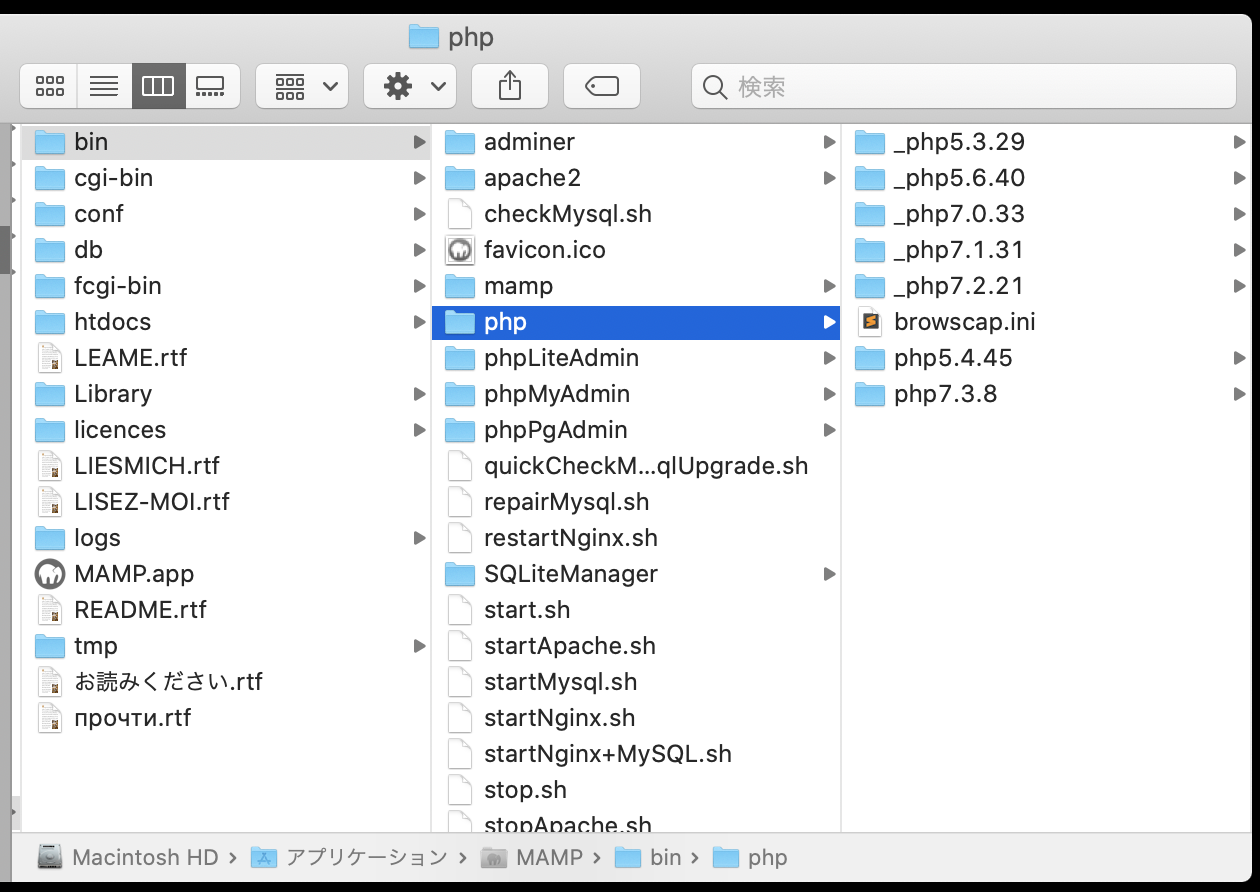Select the _php7.0.33 folder

point(1047,214)
